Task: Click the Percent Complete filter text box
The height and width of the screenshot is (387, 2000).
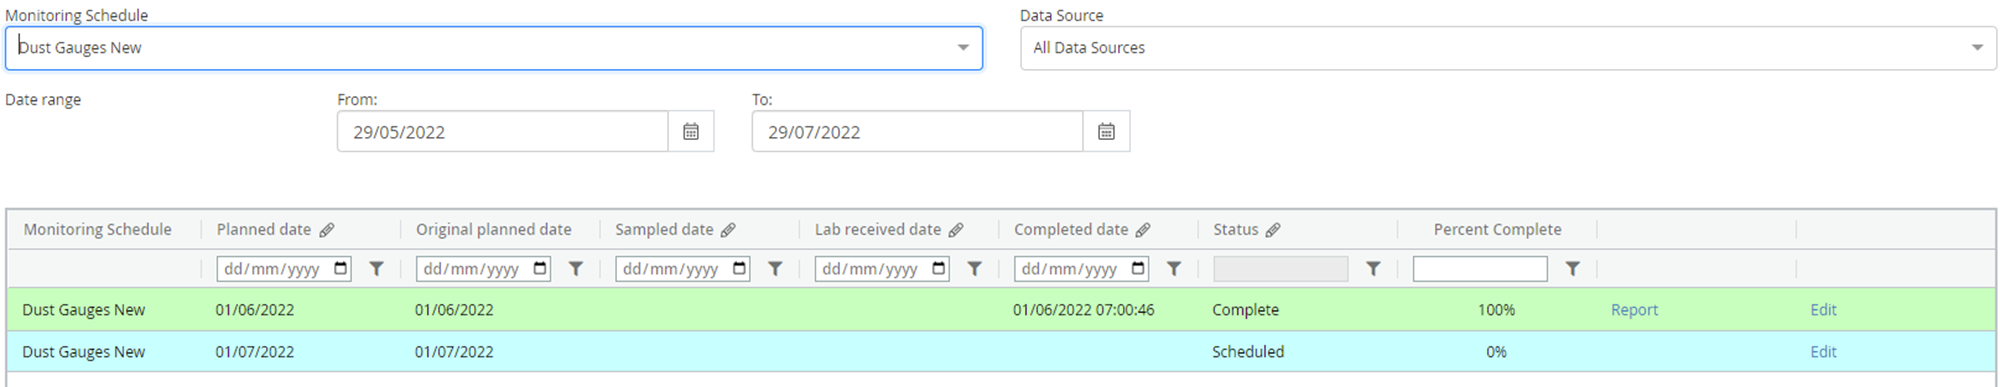Action: tap(1480, 269)
